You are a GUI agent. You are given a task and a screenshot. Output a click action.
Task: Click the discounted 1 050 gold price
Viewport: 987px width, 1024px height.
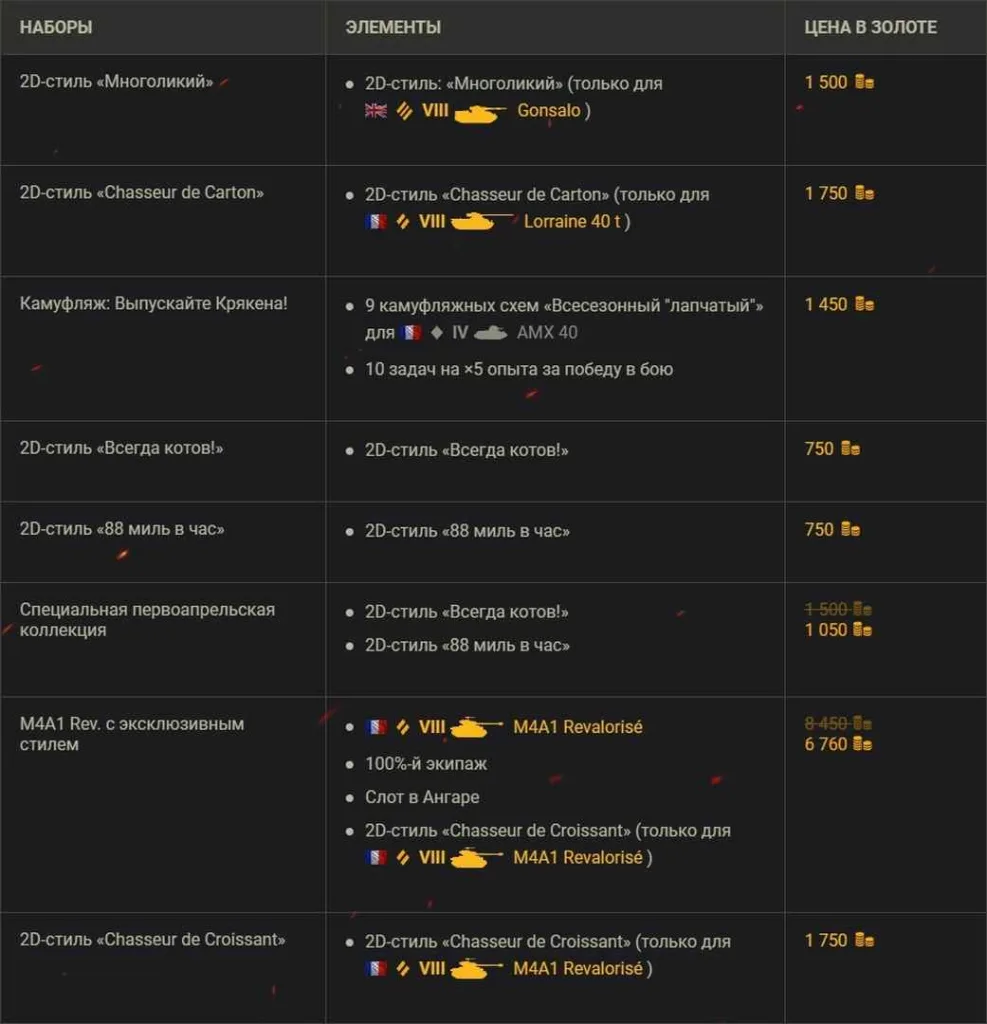point(826,630)
